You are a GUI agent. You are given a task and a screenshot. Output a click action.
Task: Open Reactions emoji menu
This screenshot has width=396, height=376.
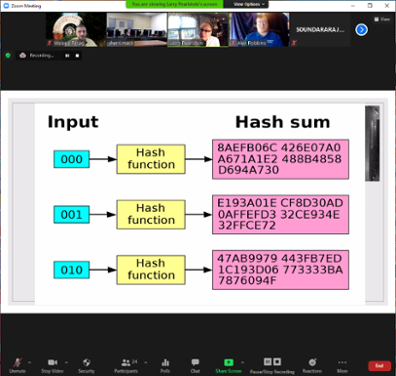point(312,365)
